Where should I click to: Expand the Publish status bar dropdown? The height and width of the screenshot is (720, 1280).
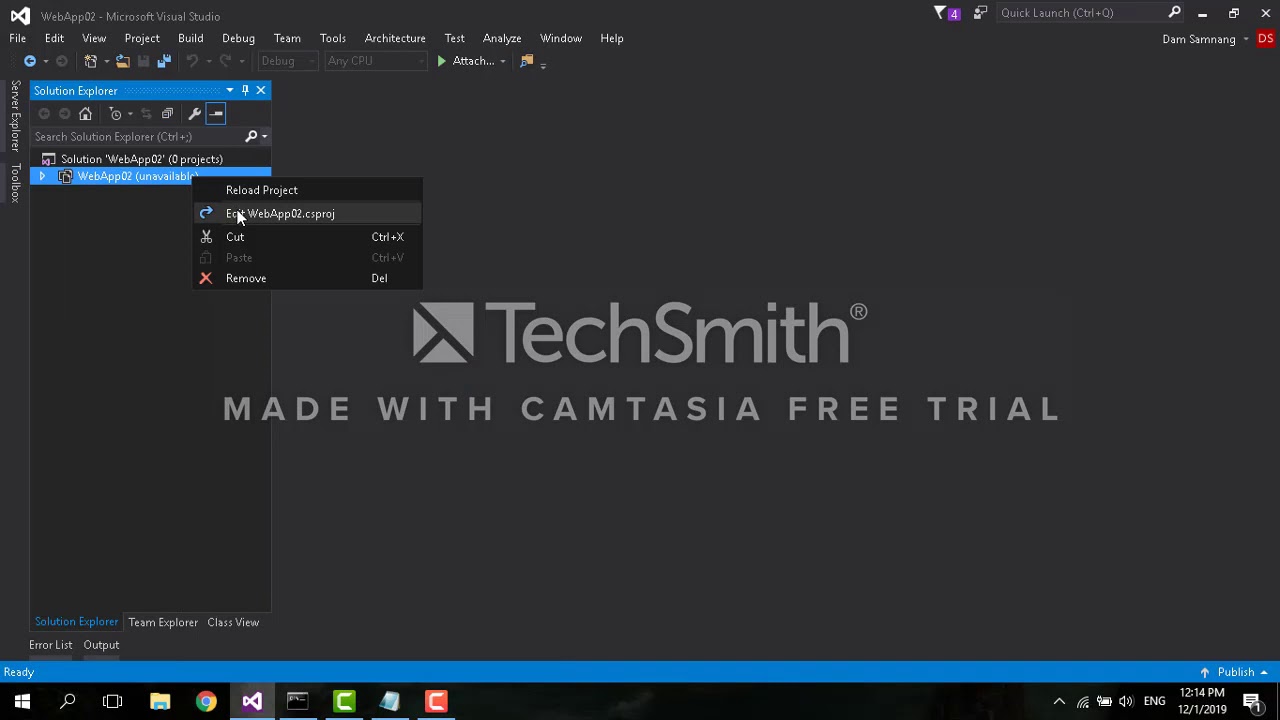click(1264, 672)
